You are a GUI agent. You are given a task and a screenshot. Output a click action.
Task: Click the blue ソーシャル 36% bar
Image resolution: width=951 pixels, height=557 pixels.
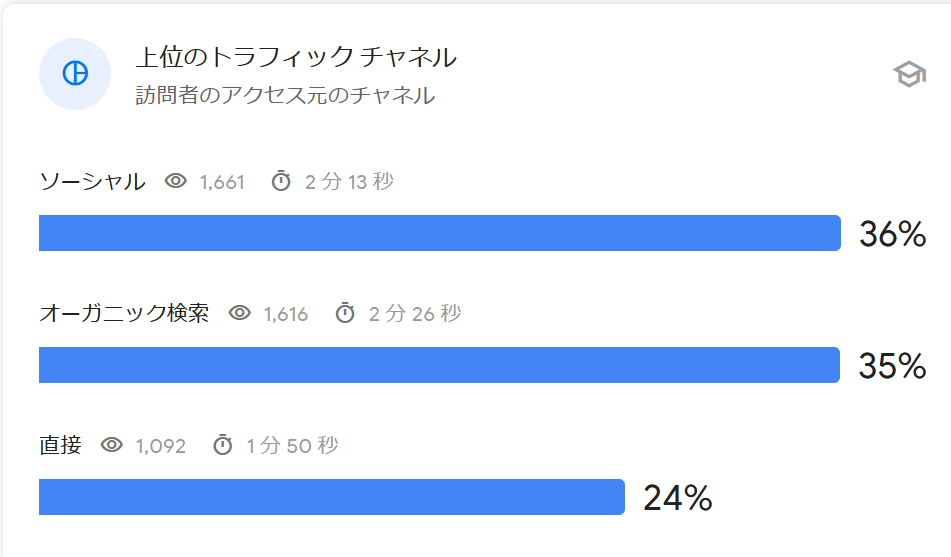(x=439, y=233)
